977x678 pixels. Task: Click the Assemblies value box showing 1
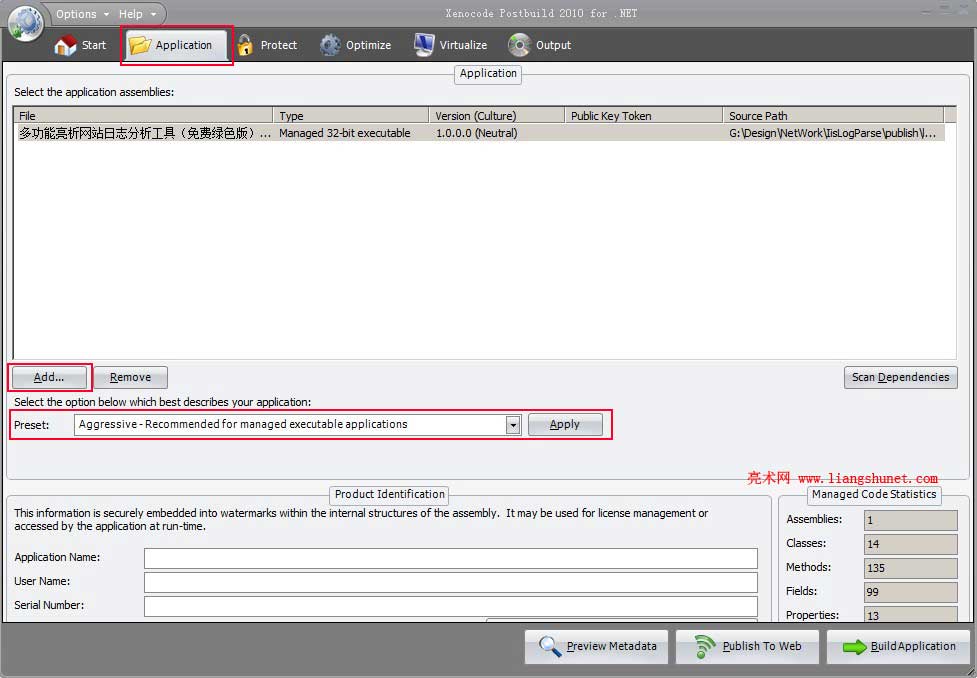pyautogui.click(x=910, y=520)
